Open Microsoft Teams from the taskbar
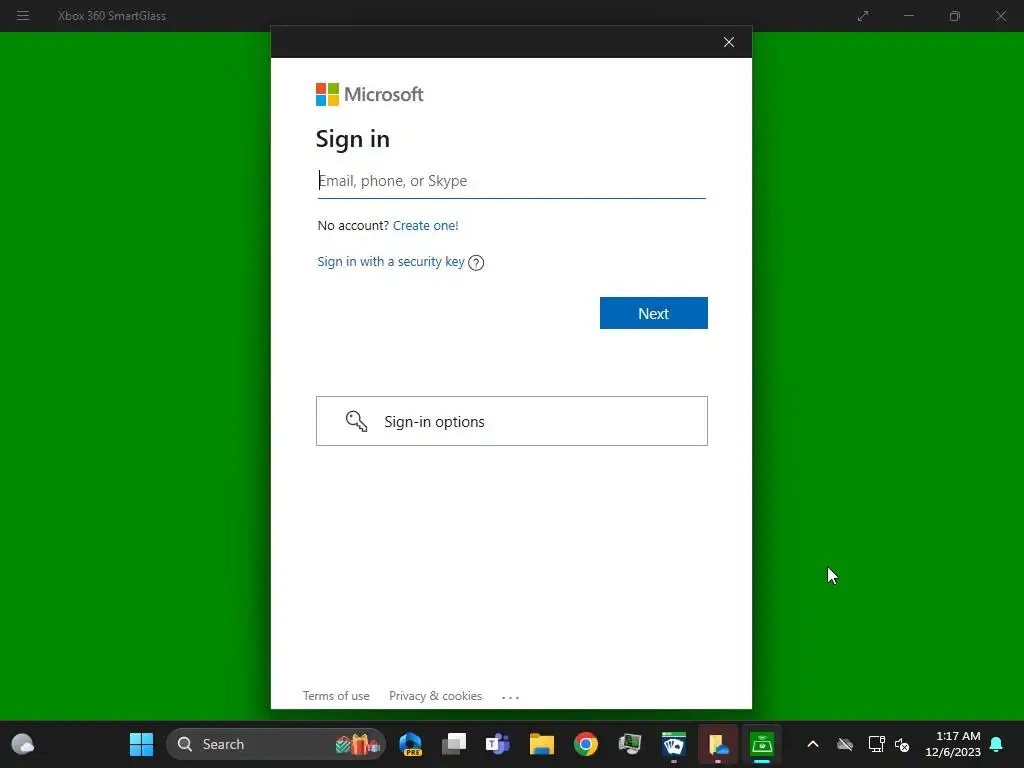1024x768 pixels. pyautogui.click(x=498, y=744)
